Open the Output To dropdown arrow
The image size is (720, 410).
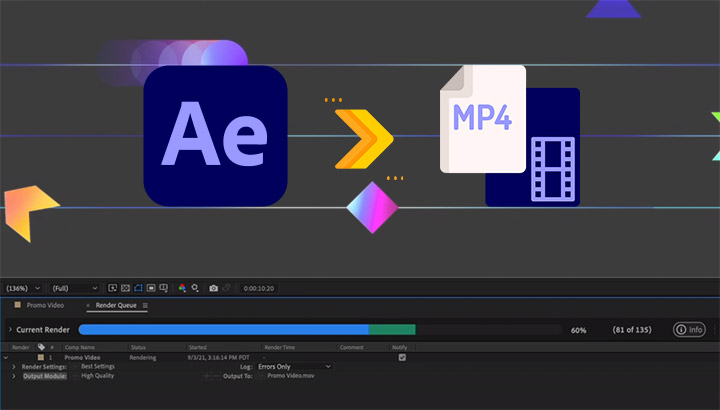(x=261, y=376)
